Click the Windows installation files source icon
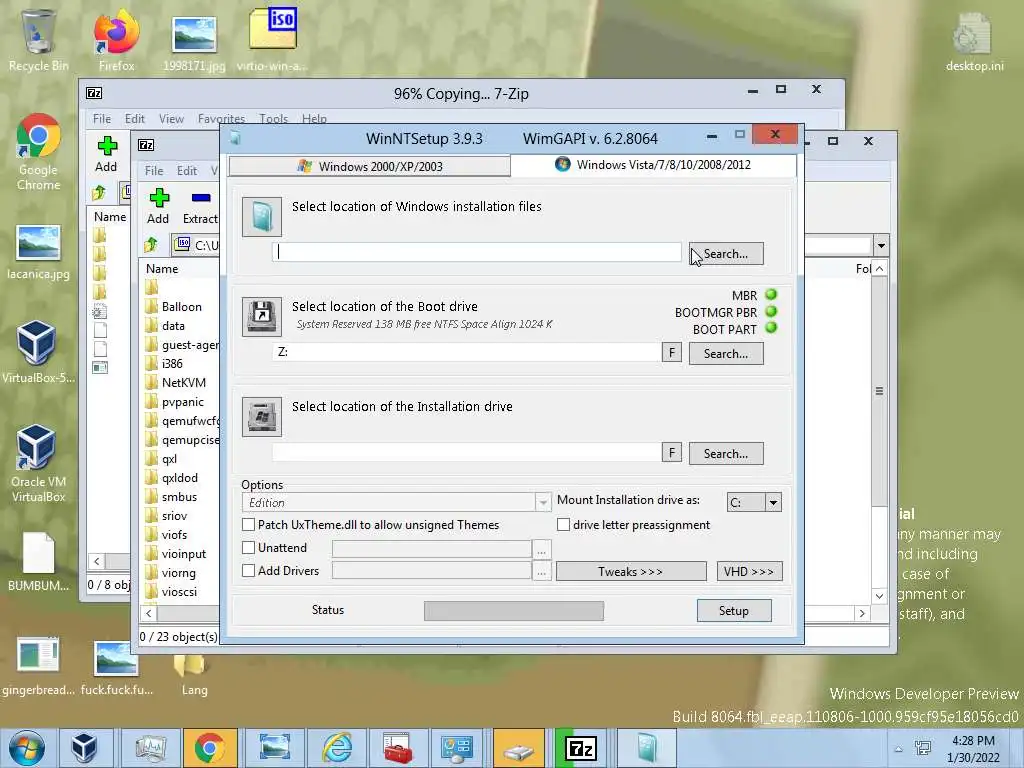 pos(262,217)
